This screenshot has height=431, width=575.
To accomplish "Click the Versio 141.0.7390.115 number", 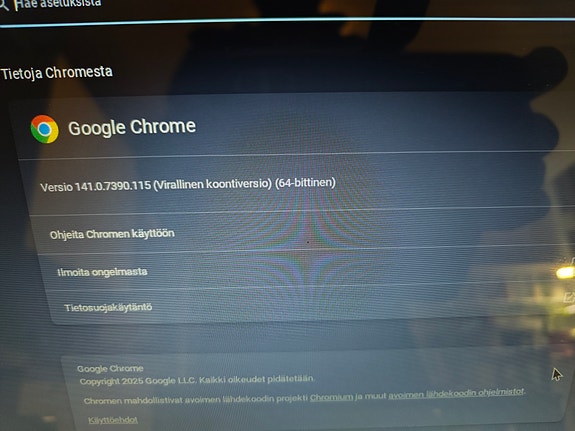I will pyautogui.click(x=113, y=186).
